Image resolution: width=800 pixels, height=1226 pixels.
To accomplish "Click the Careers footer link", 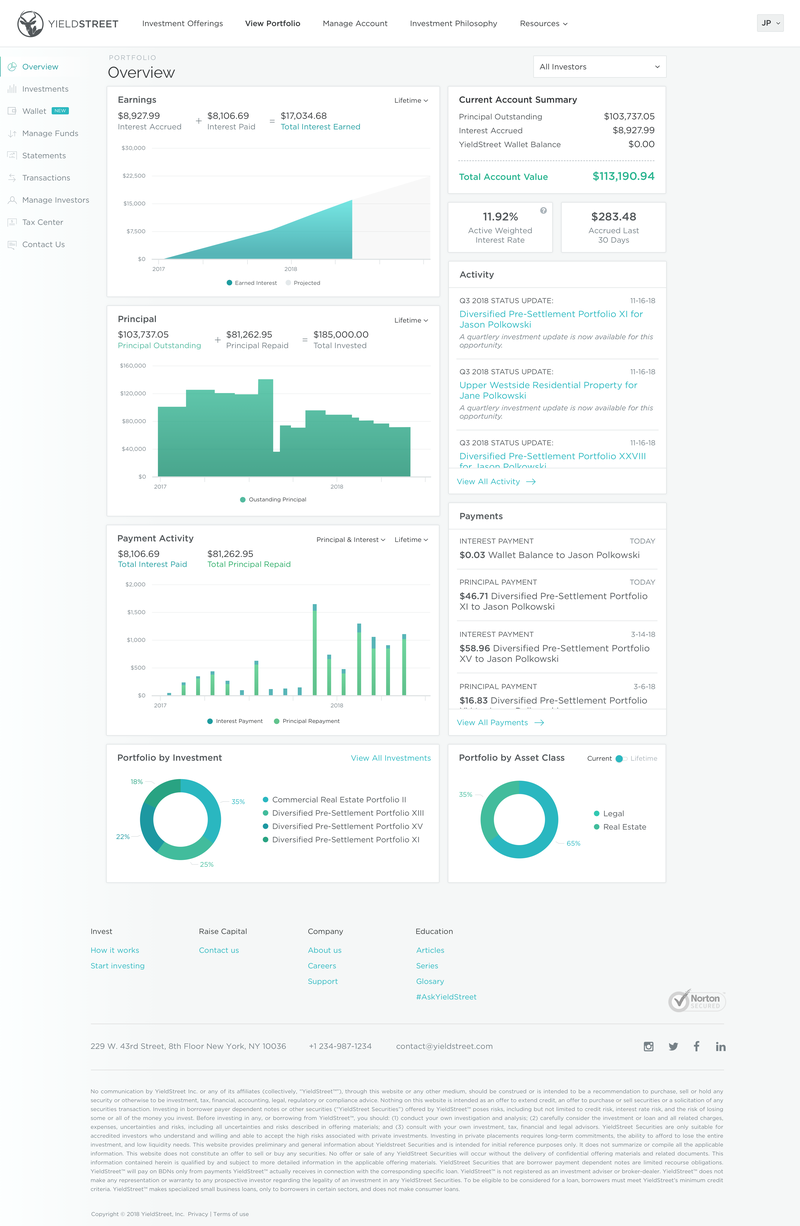I will pyautogui.click(x=322, y=966).
